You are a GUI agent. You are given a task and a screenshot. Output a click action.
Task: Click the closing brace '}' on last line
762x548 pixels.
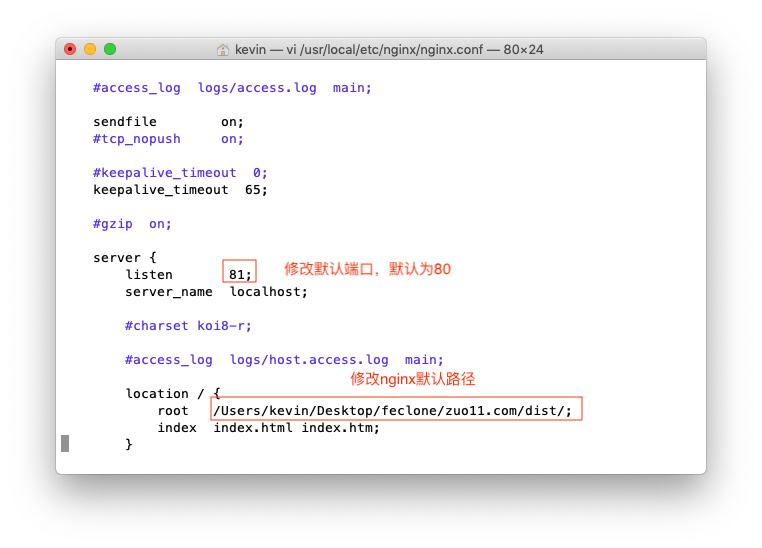[129, 445]
